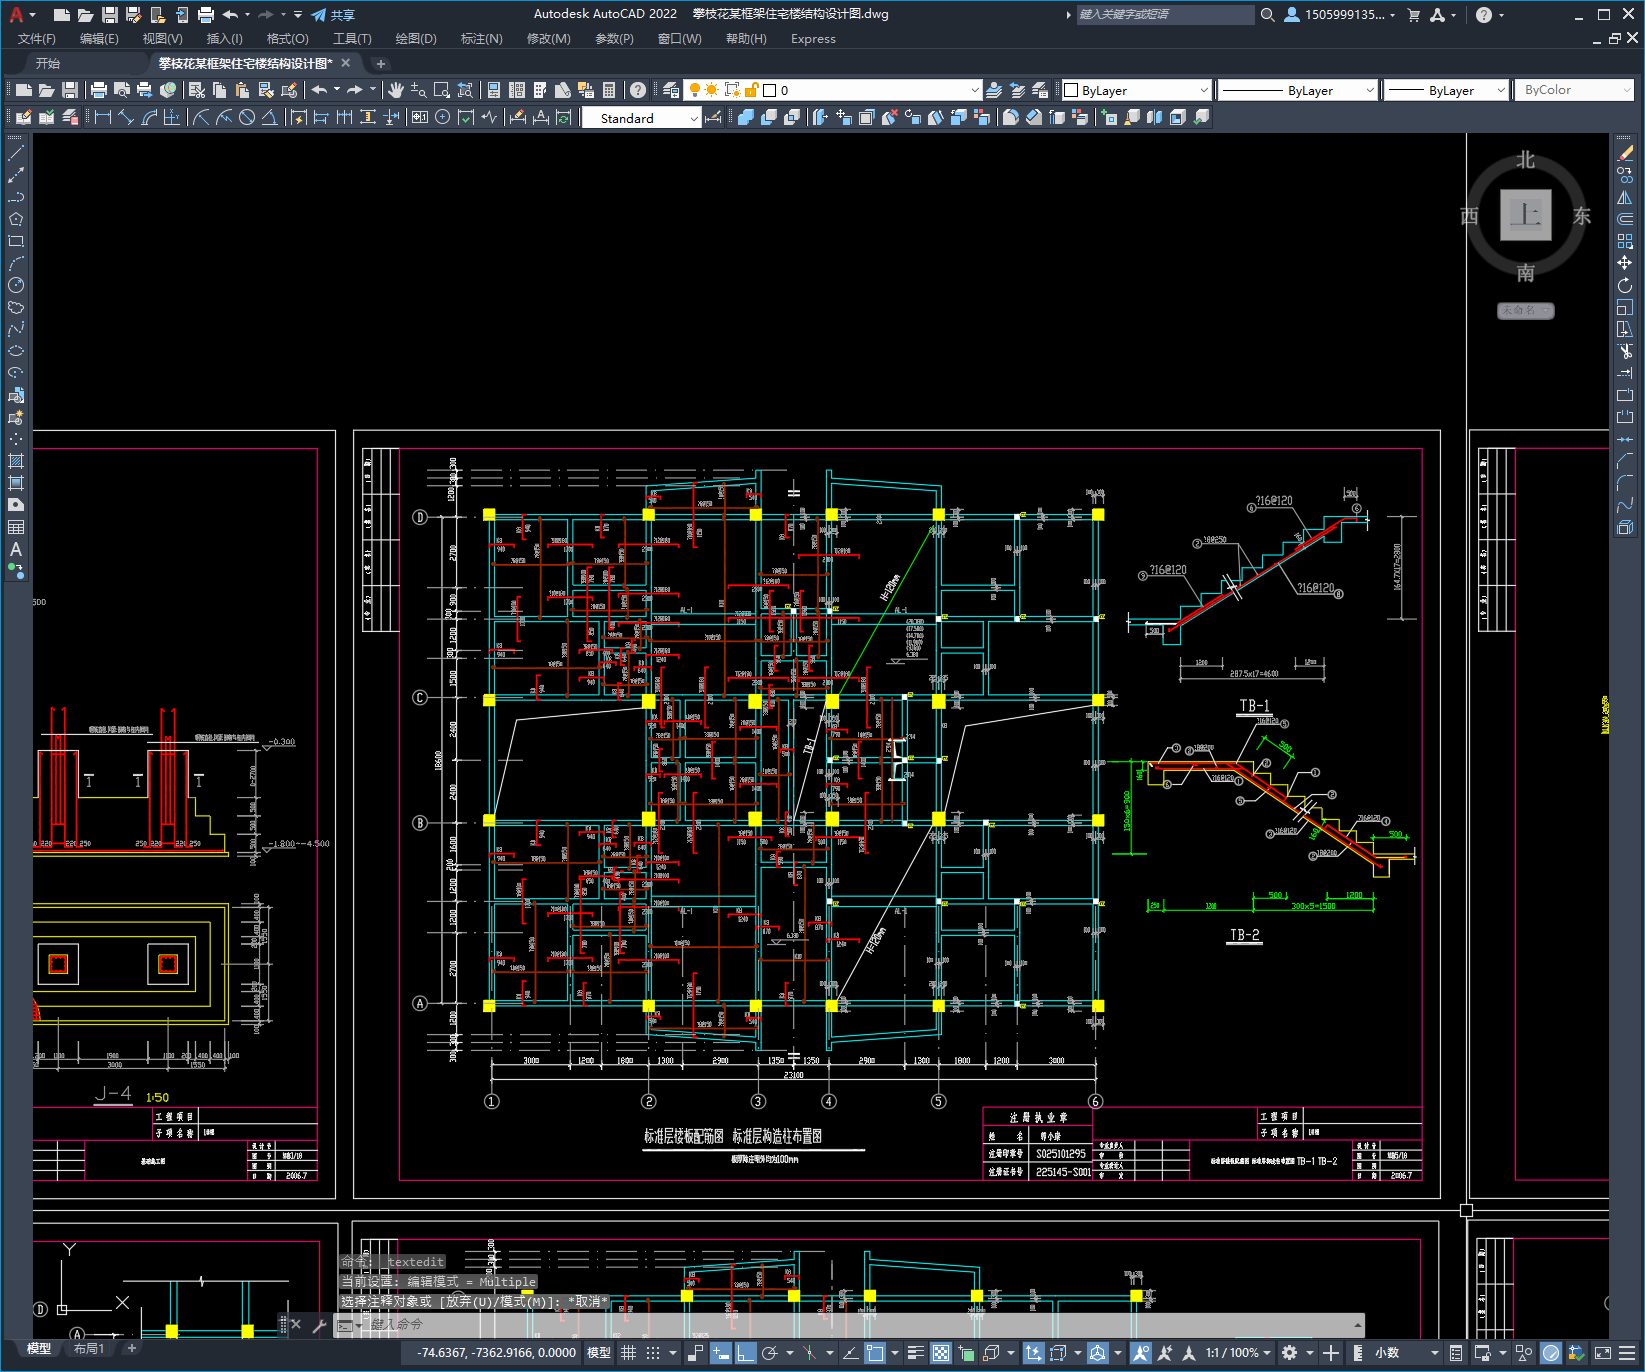The height and width of the screenshot is (1372, 1645).
Task: Open the 视图(V) menu
Action: point(162,39)
